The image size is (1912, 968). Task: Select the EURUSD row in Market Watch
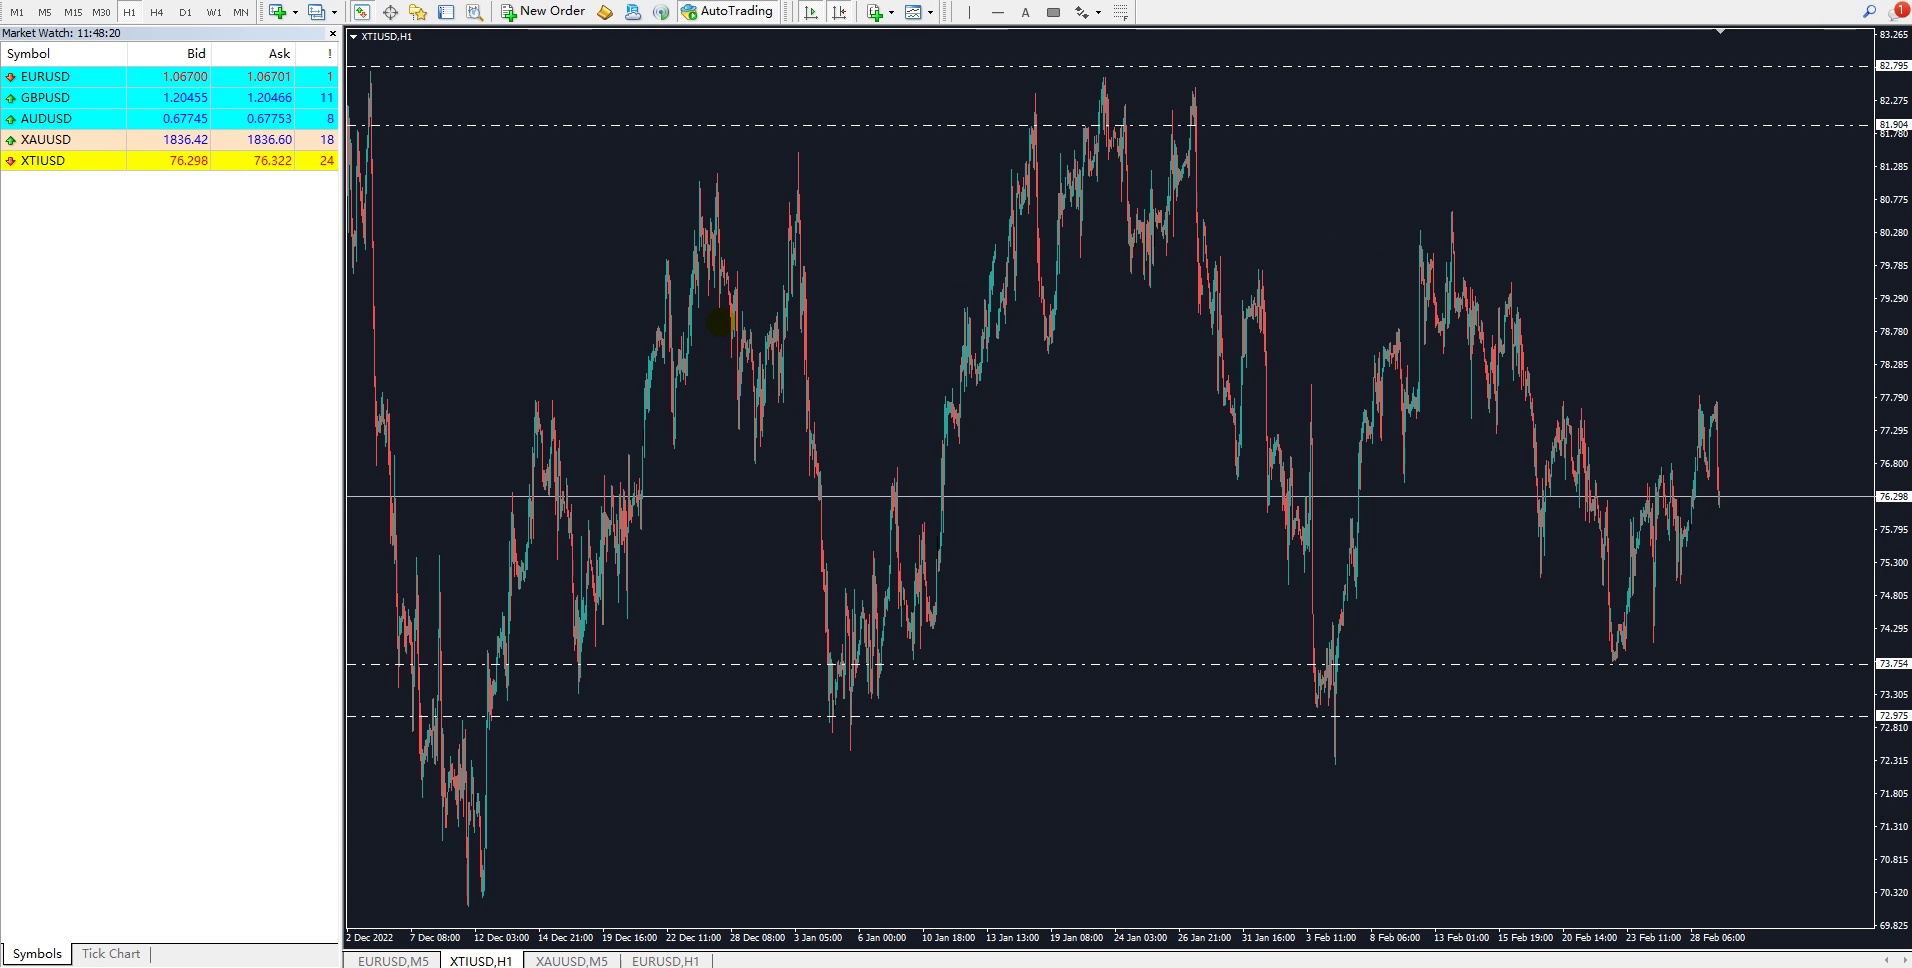[x=169, y=76]
